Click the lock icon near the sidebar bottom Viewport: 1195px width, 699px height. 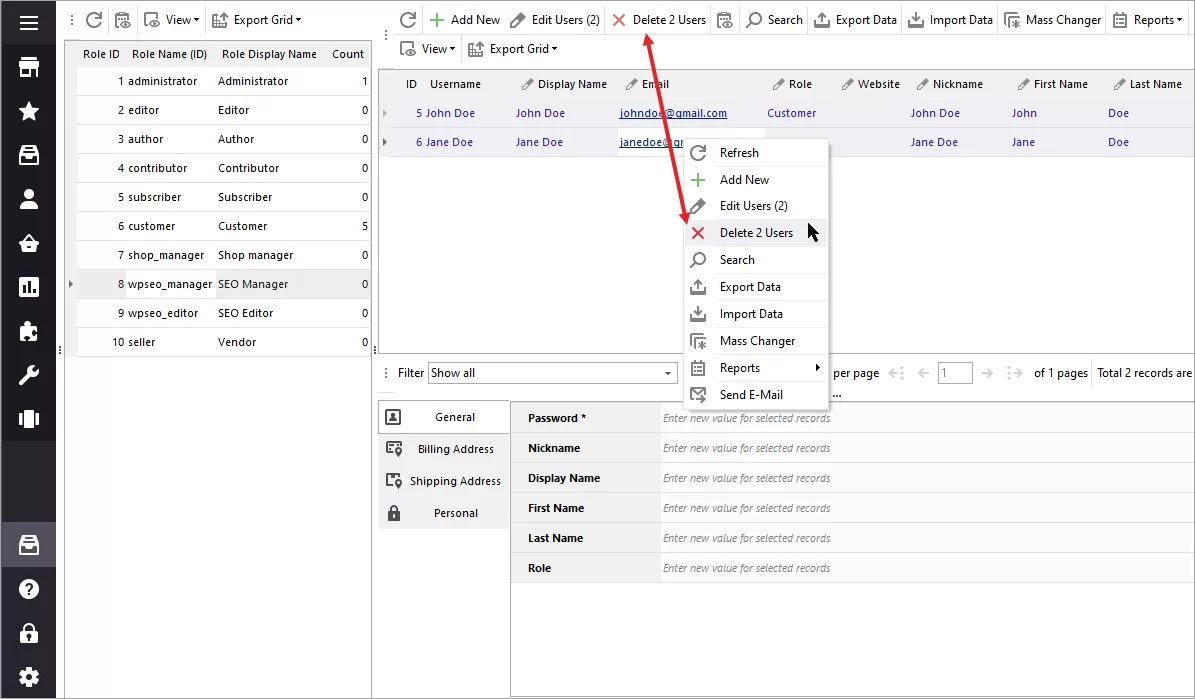pos(27,632)
